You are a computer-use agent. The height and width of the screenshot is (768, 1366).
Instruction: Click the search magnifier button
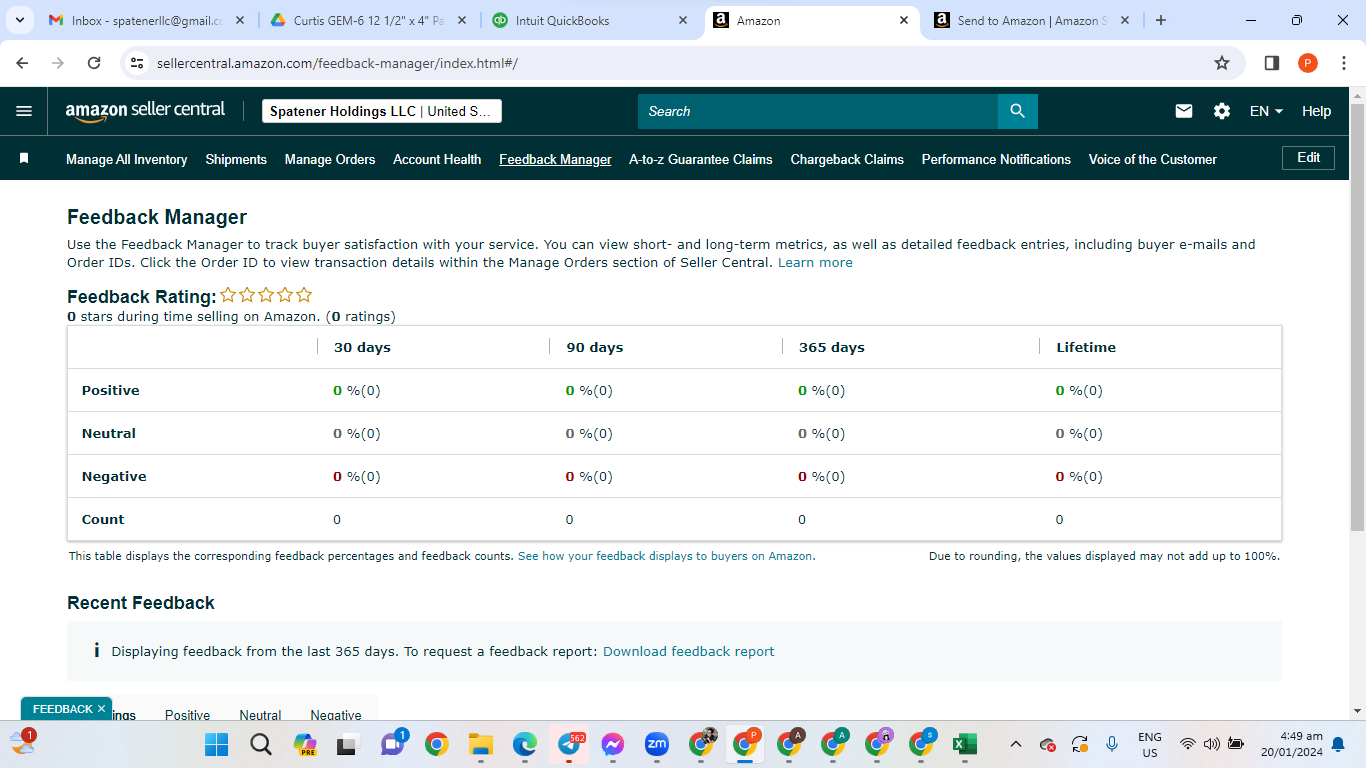tap(1017, 111)
